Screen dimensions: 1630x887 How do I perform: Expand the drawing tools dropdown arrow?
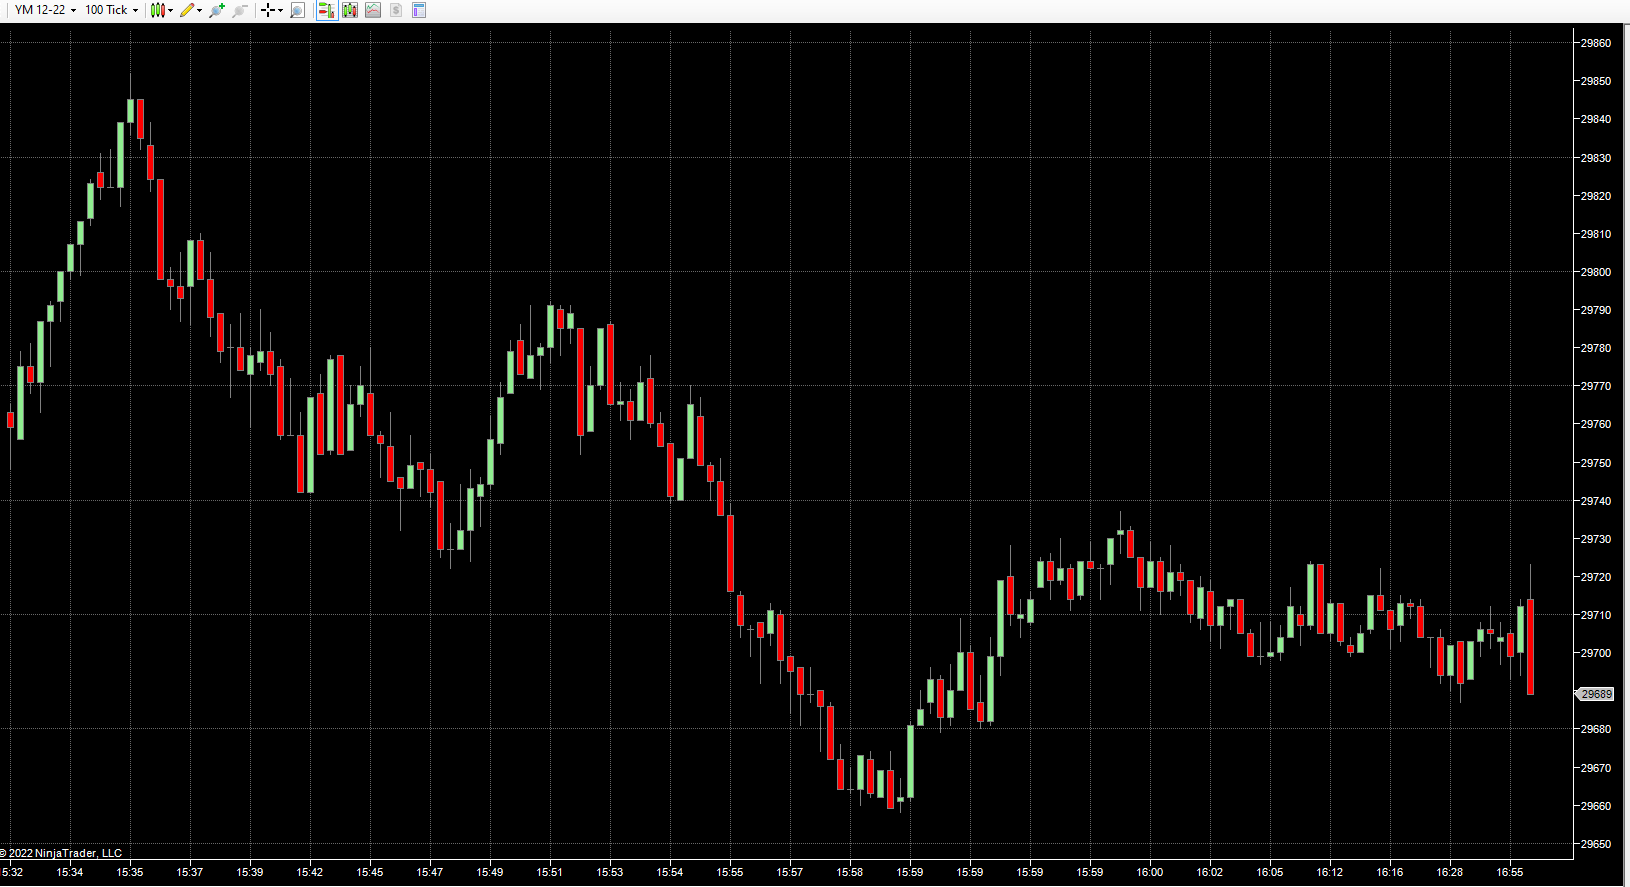click(x=200, y=10)
